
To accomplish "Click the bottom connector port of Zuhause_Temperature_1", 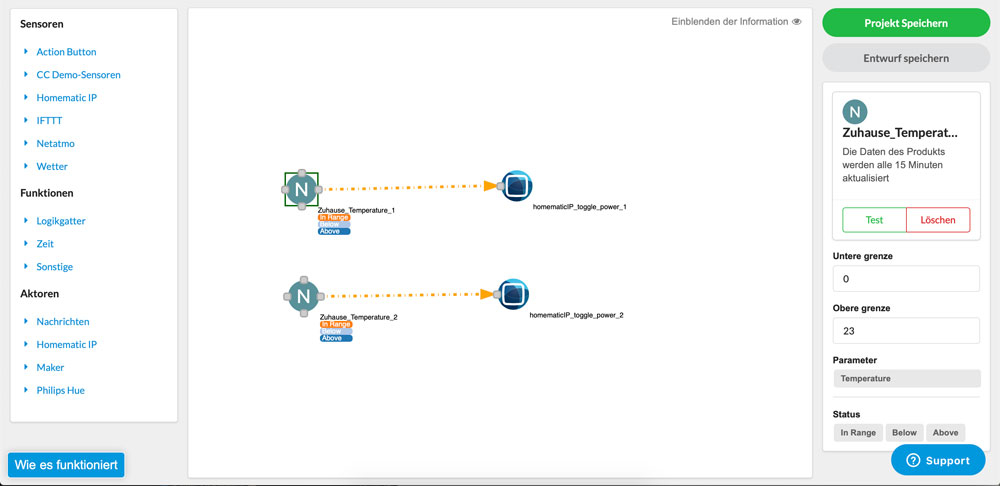I will point(302,205).
